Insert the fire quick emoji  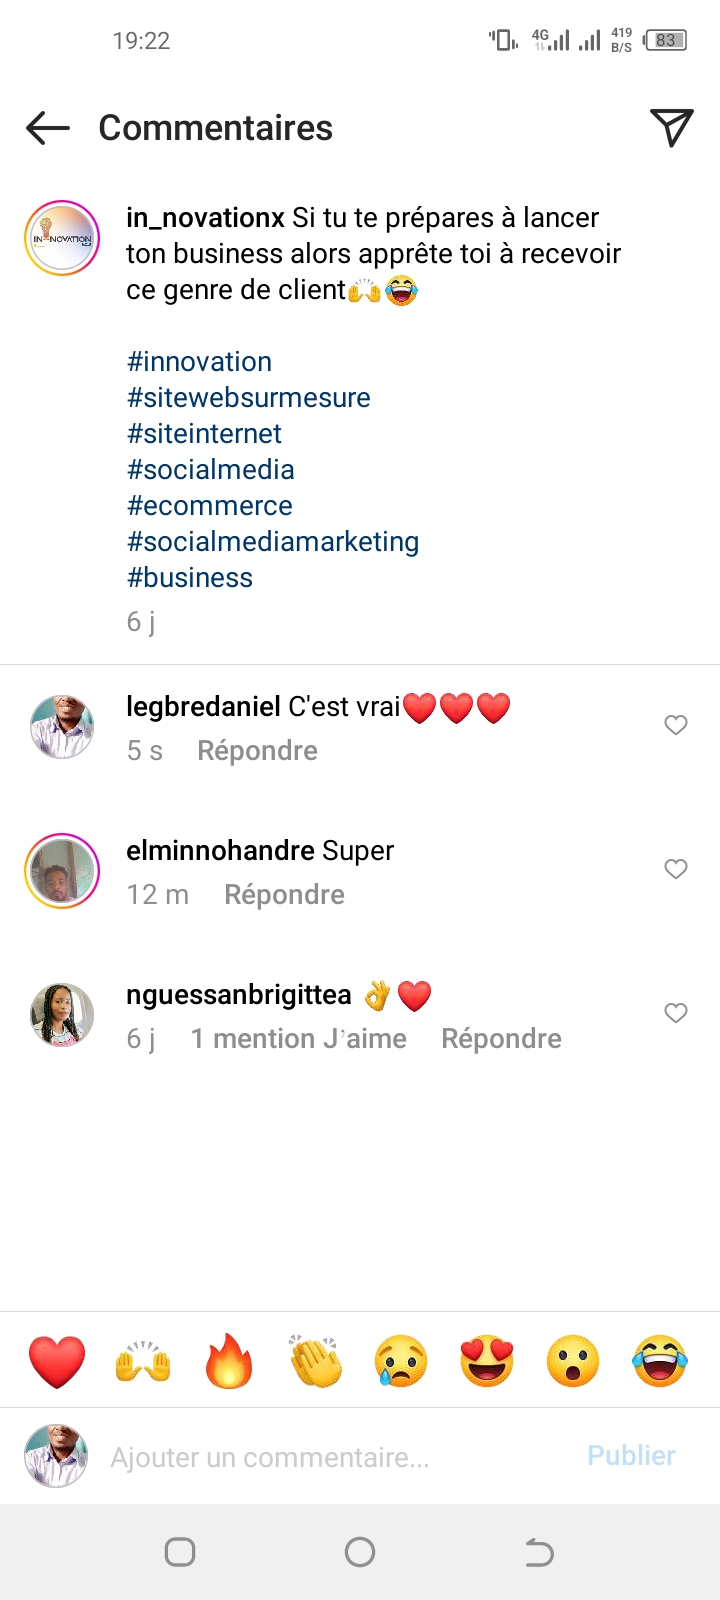point(229,1361)
